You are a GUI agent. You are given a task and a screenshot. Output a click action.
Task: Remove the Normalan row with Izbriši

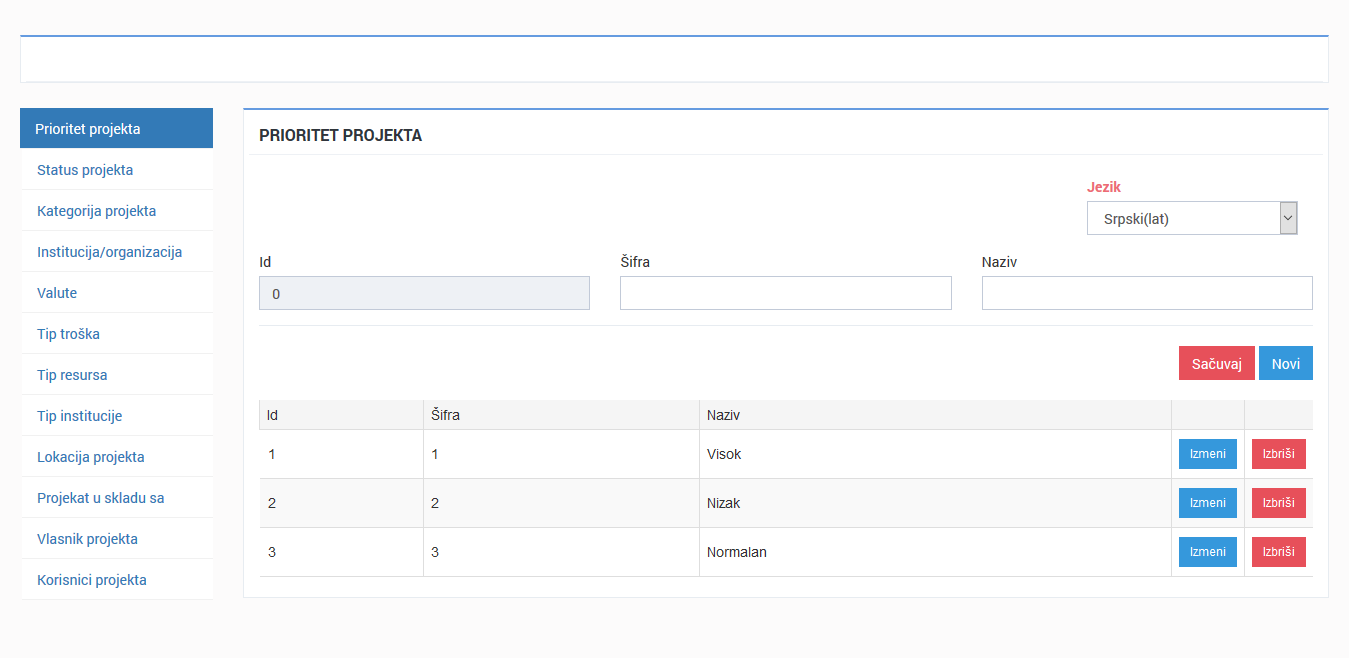[1278, 552]
